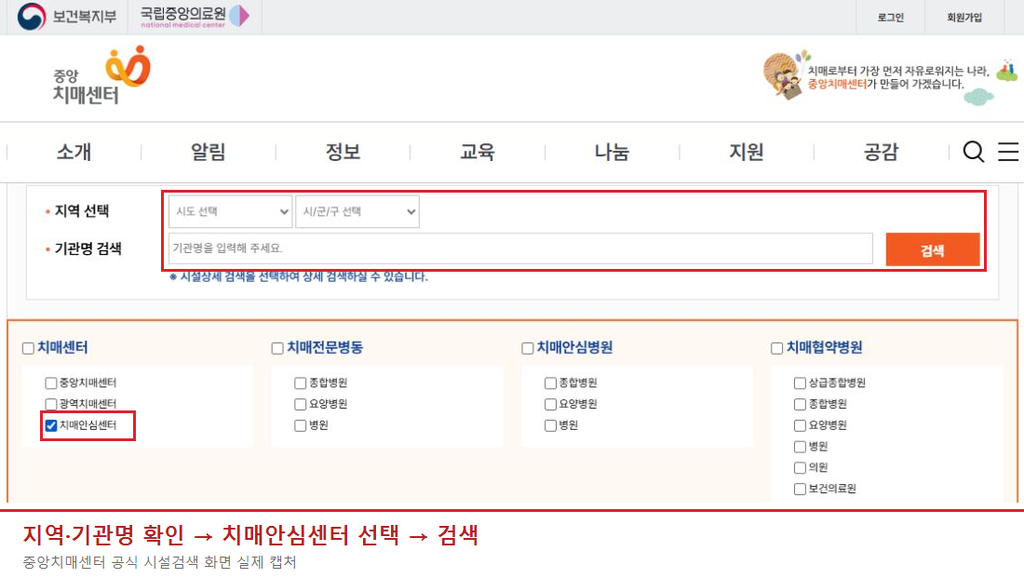Image resolution: width=1024 pixels, height=577 pixels.
Task: Click the orange 검색 button
Action: click(933, 249)
